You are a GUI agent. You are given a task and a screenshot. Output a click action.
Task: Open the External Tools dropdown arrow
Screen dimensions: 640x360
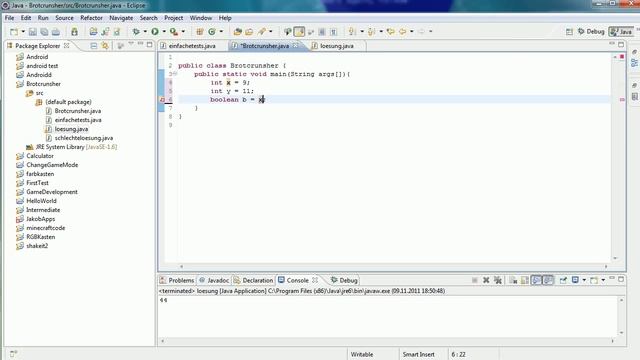[x=183, y=31]
